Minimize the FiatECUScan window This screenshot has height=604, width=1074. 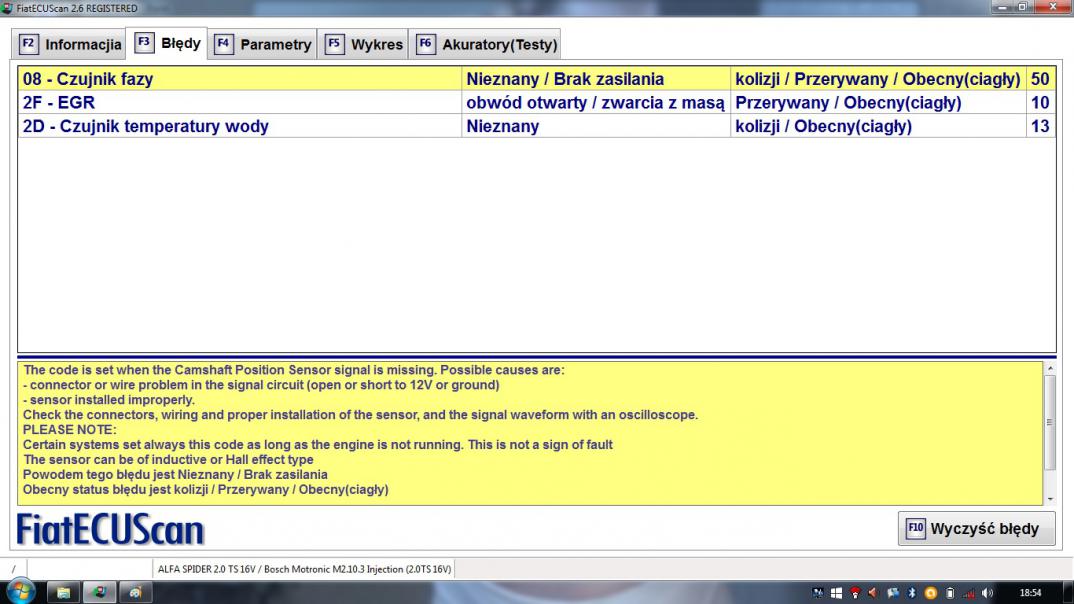point(1002,7)
